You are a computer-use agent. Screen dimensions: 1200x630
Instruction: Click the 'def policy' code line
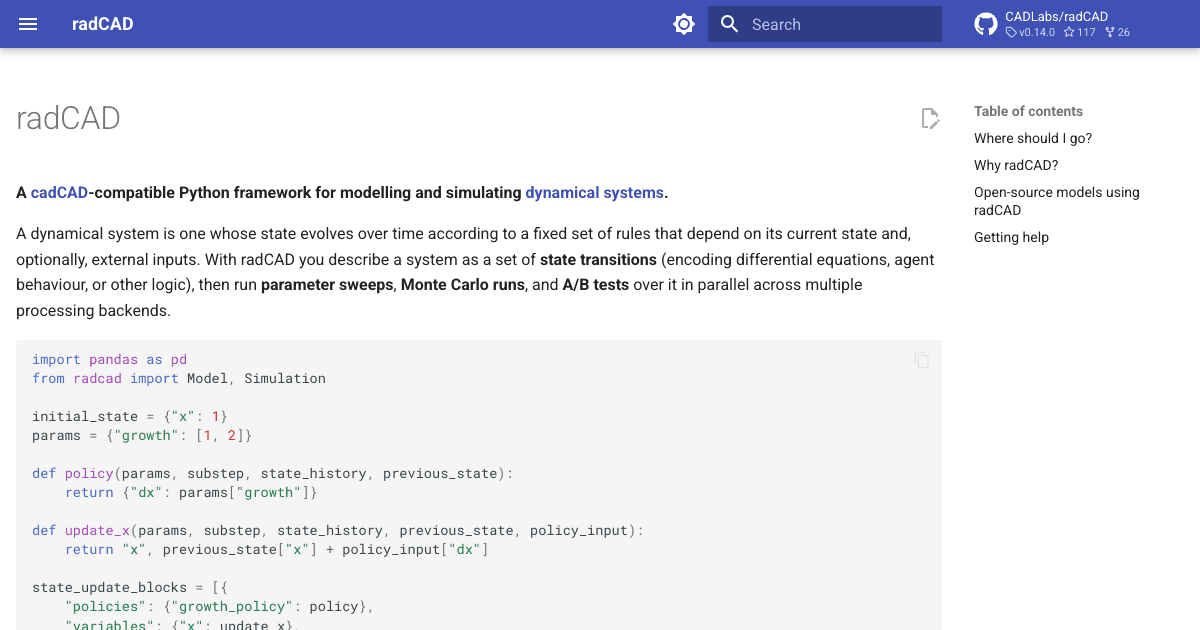[x=272, y=473]
